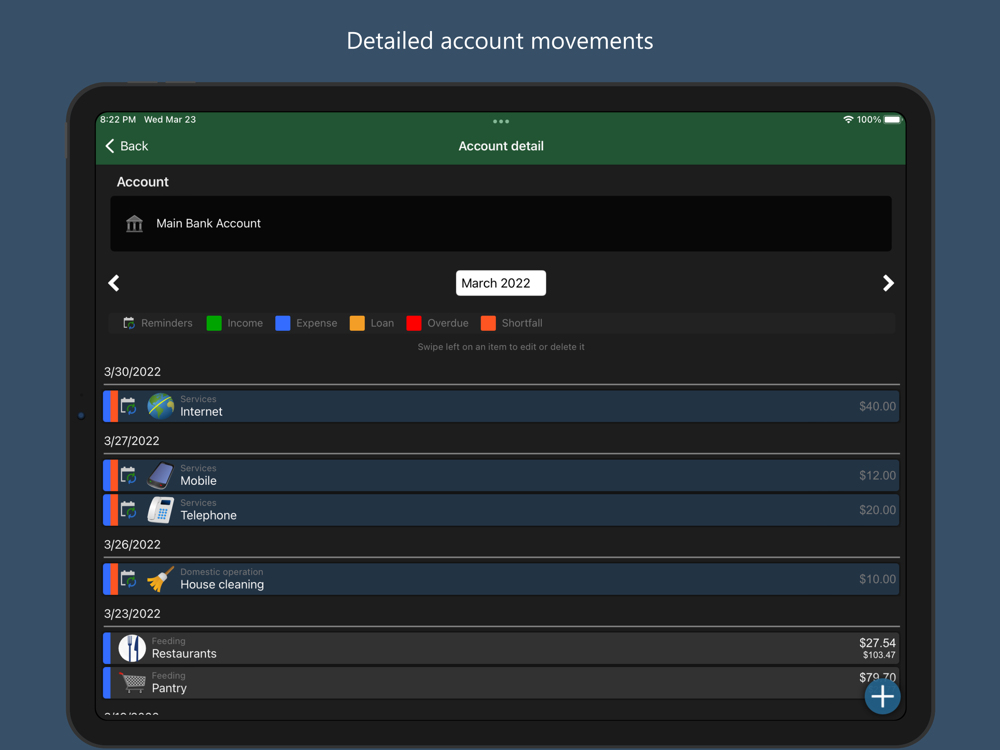This screenshot has height=750, width=1000.
Task: Click the Shortfall color swatch
Action: pyautogui.click(x=489, y=323)
